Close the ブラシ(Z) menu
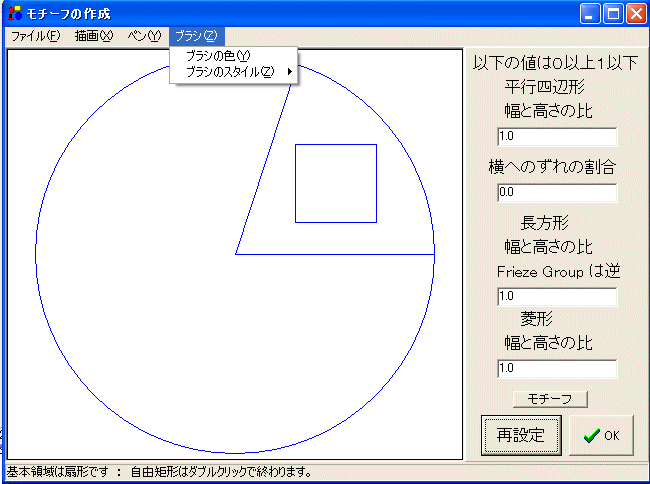Image resolution: width=650 pixels, height=484 pixels. point(196,36)
